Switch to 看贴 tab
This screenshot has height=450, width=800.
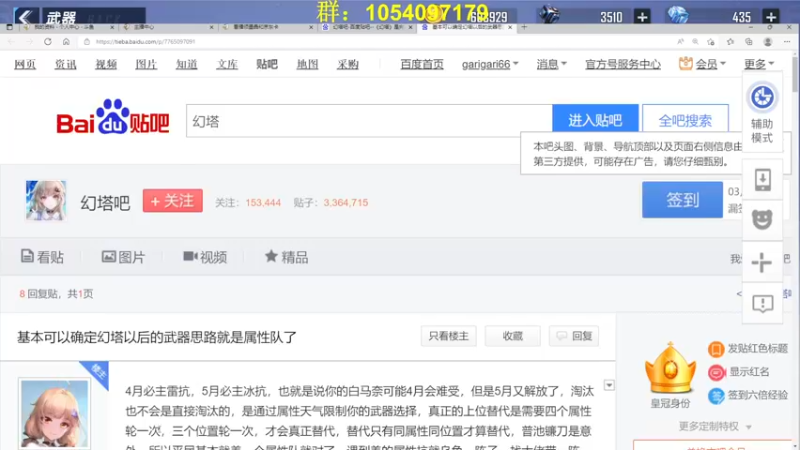[x=42, y=257]
